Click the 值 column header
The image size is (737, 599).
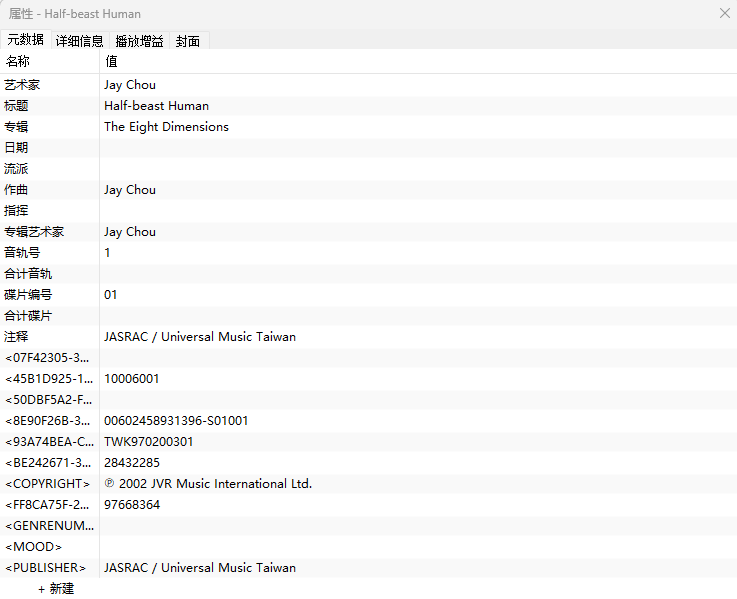click(x=111, y=61)
